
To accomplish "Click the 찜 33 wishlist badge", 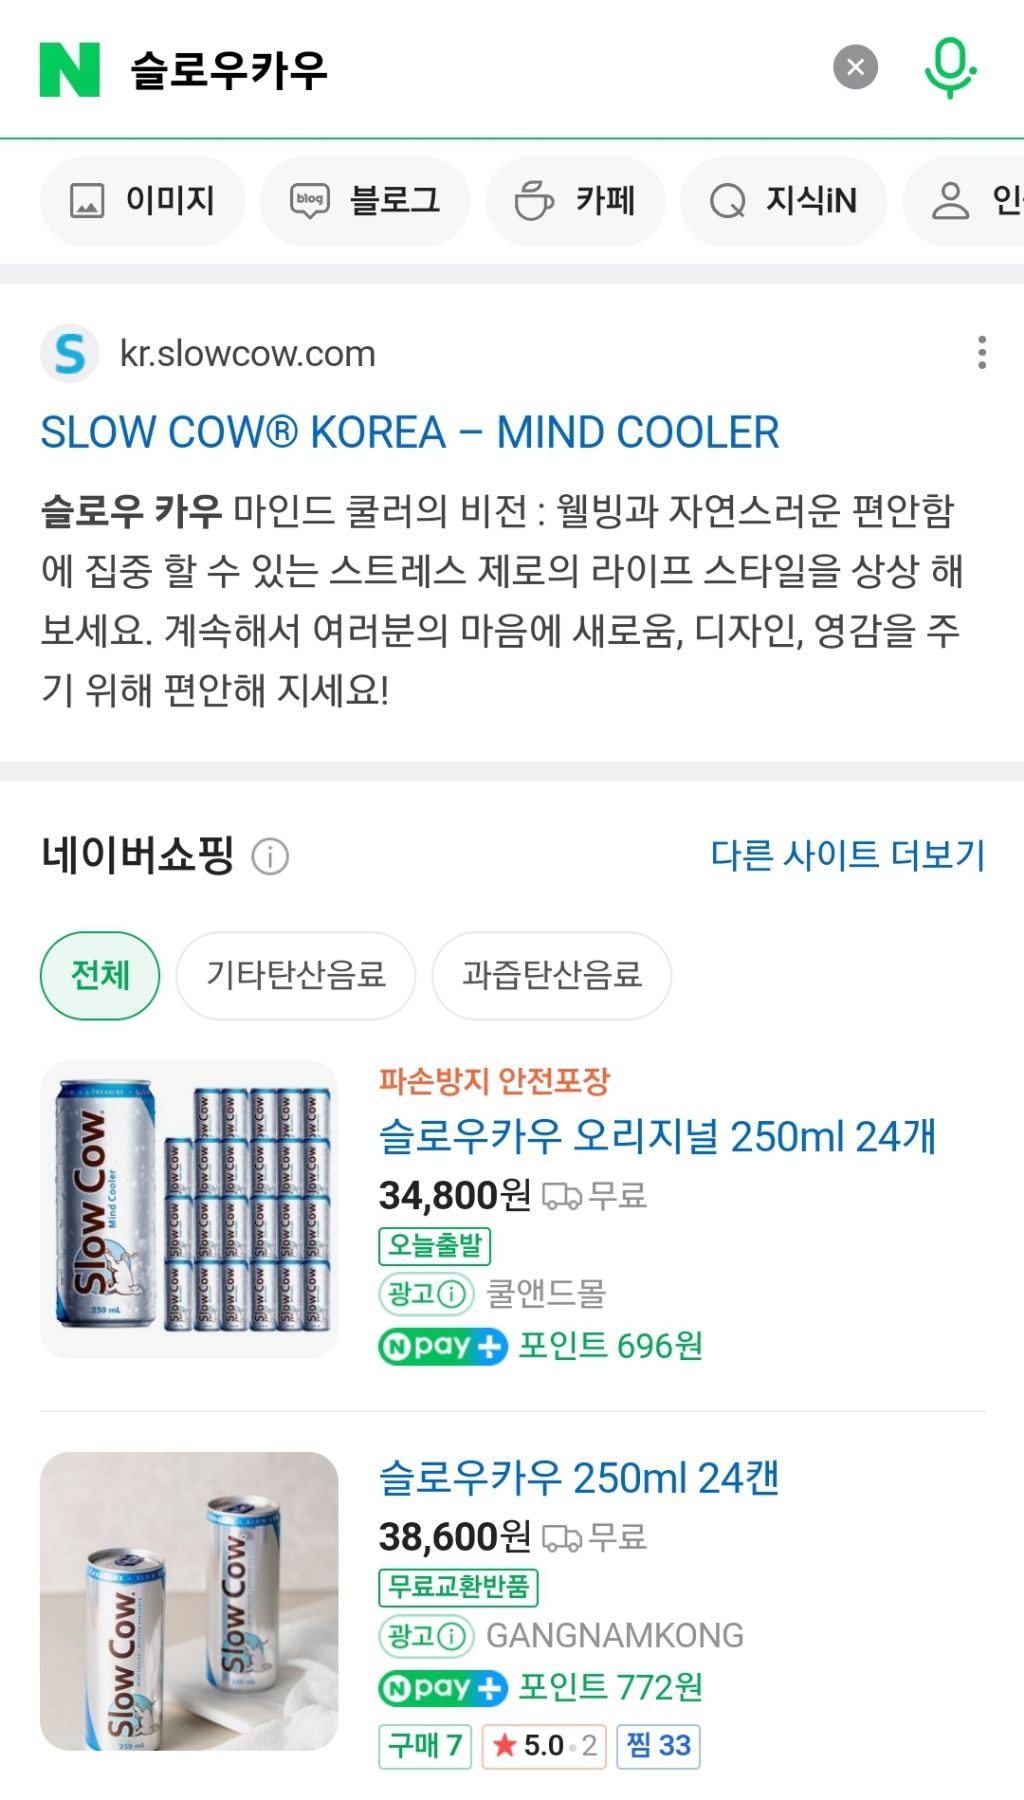I will click(x=658, y=1746).
